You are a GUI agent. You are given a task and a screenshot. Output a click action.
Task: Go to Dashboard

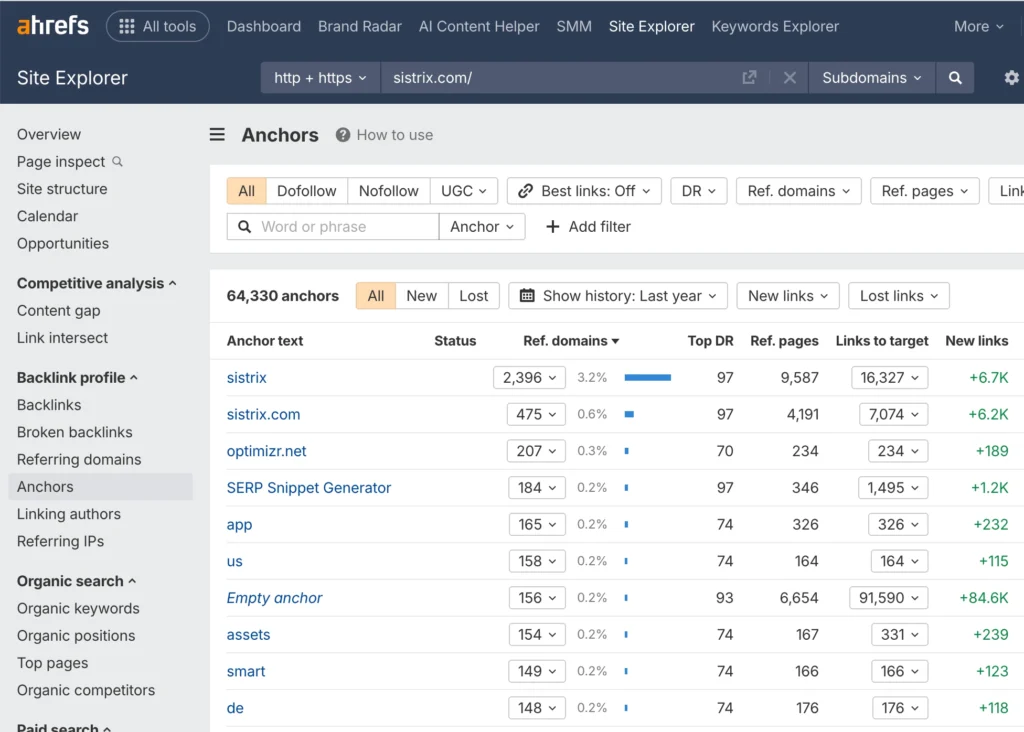(264, 26)
